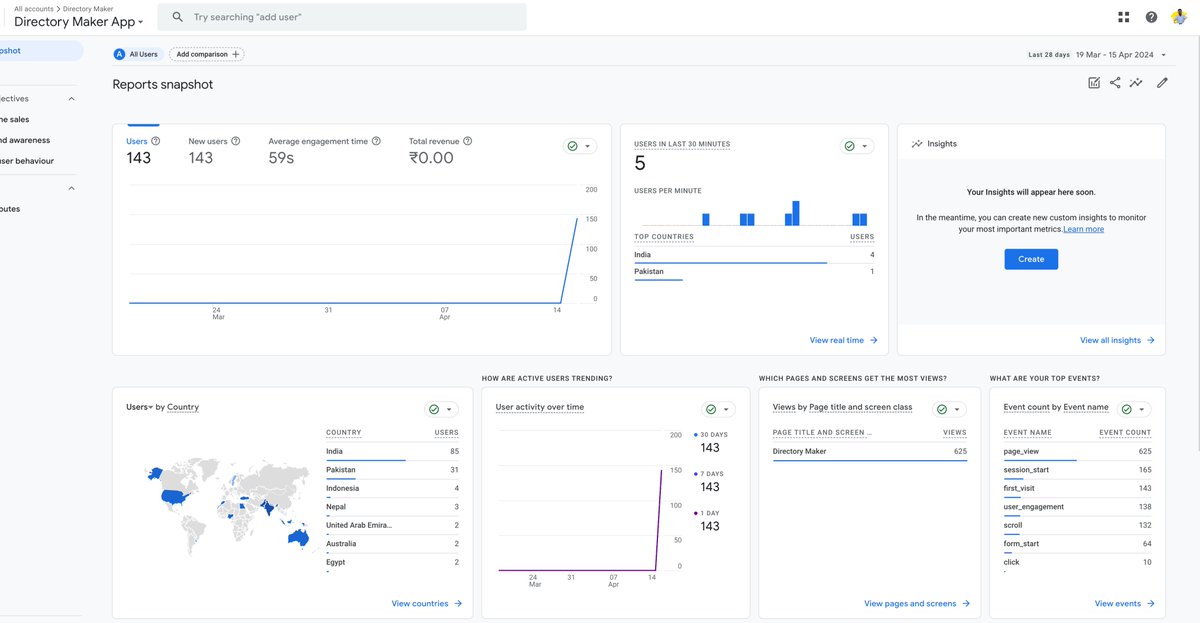
Task: Click the All accounts breadcrumb
Action: 33,8
